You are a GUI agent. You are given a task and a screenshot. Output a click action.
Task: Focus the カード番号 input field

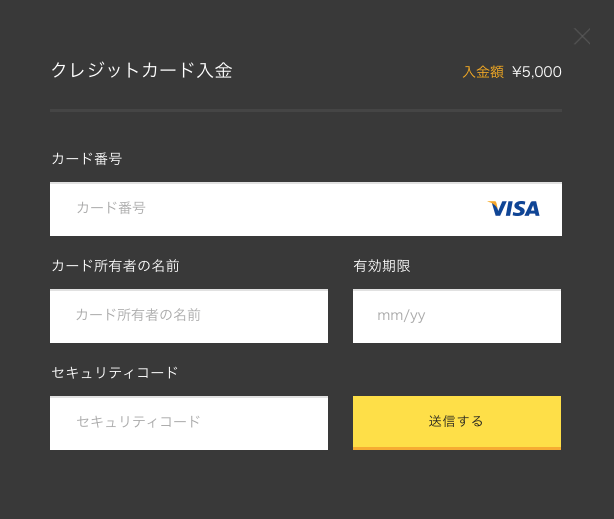[306, 209]
